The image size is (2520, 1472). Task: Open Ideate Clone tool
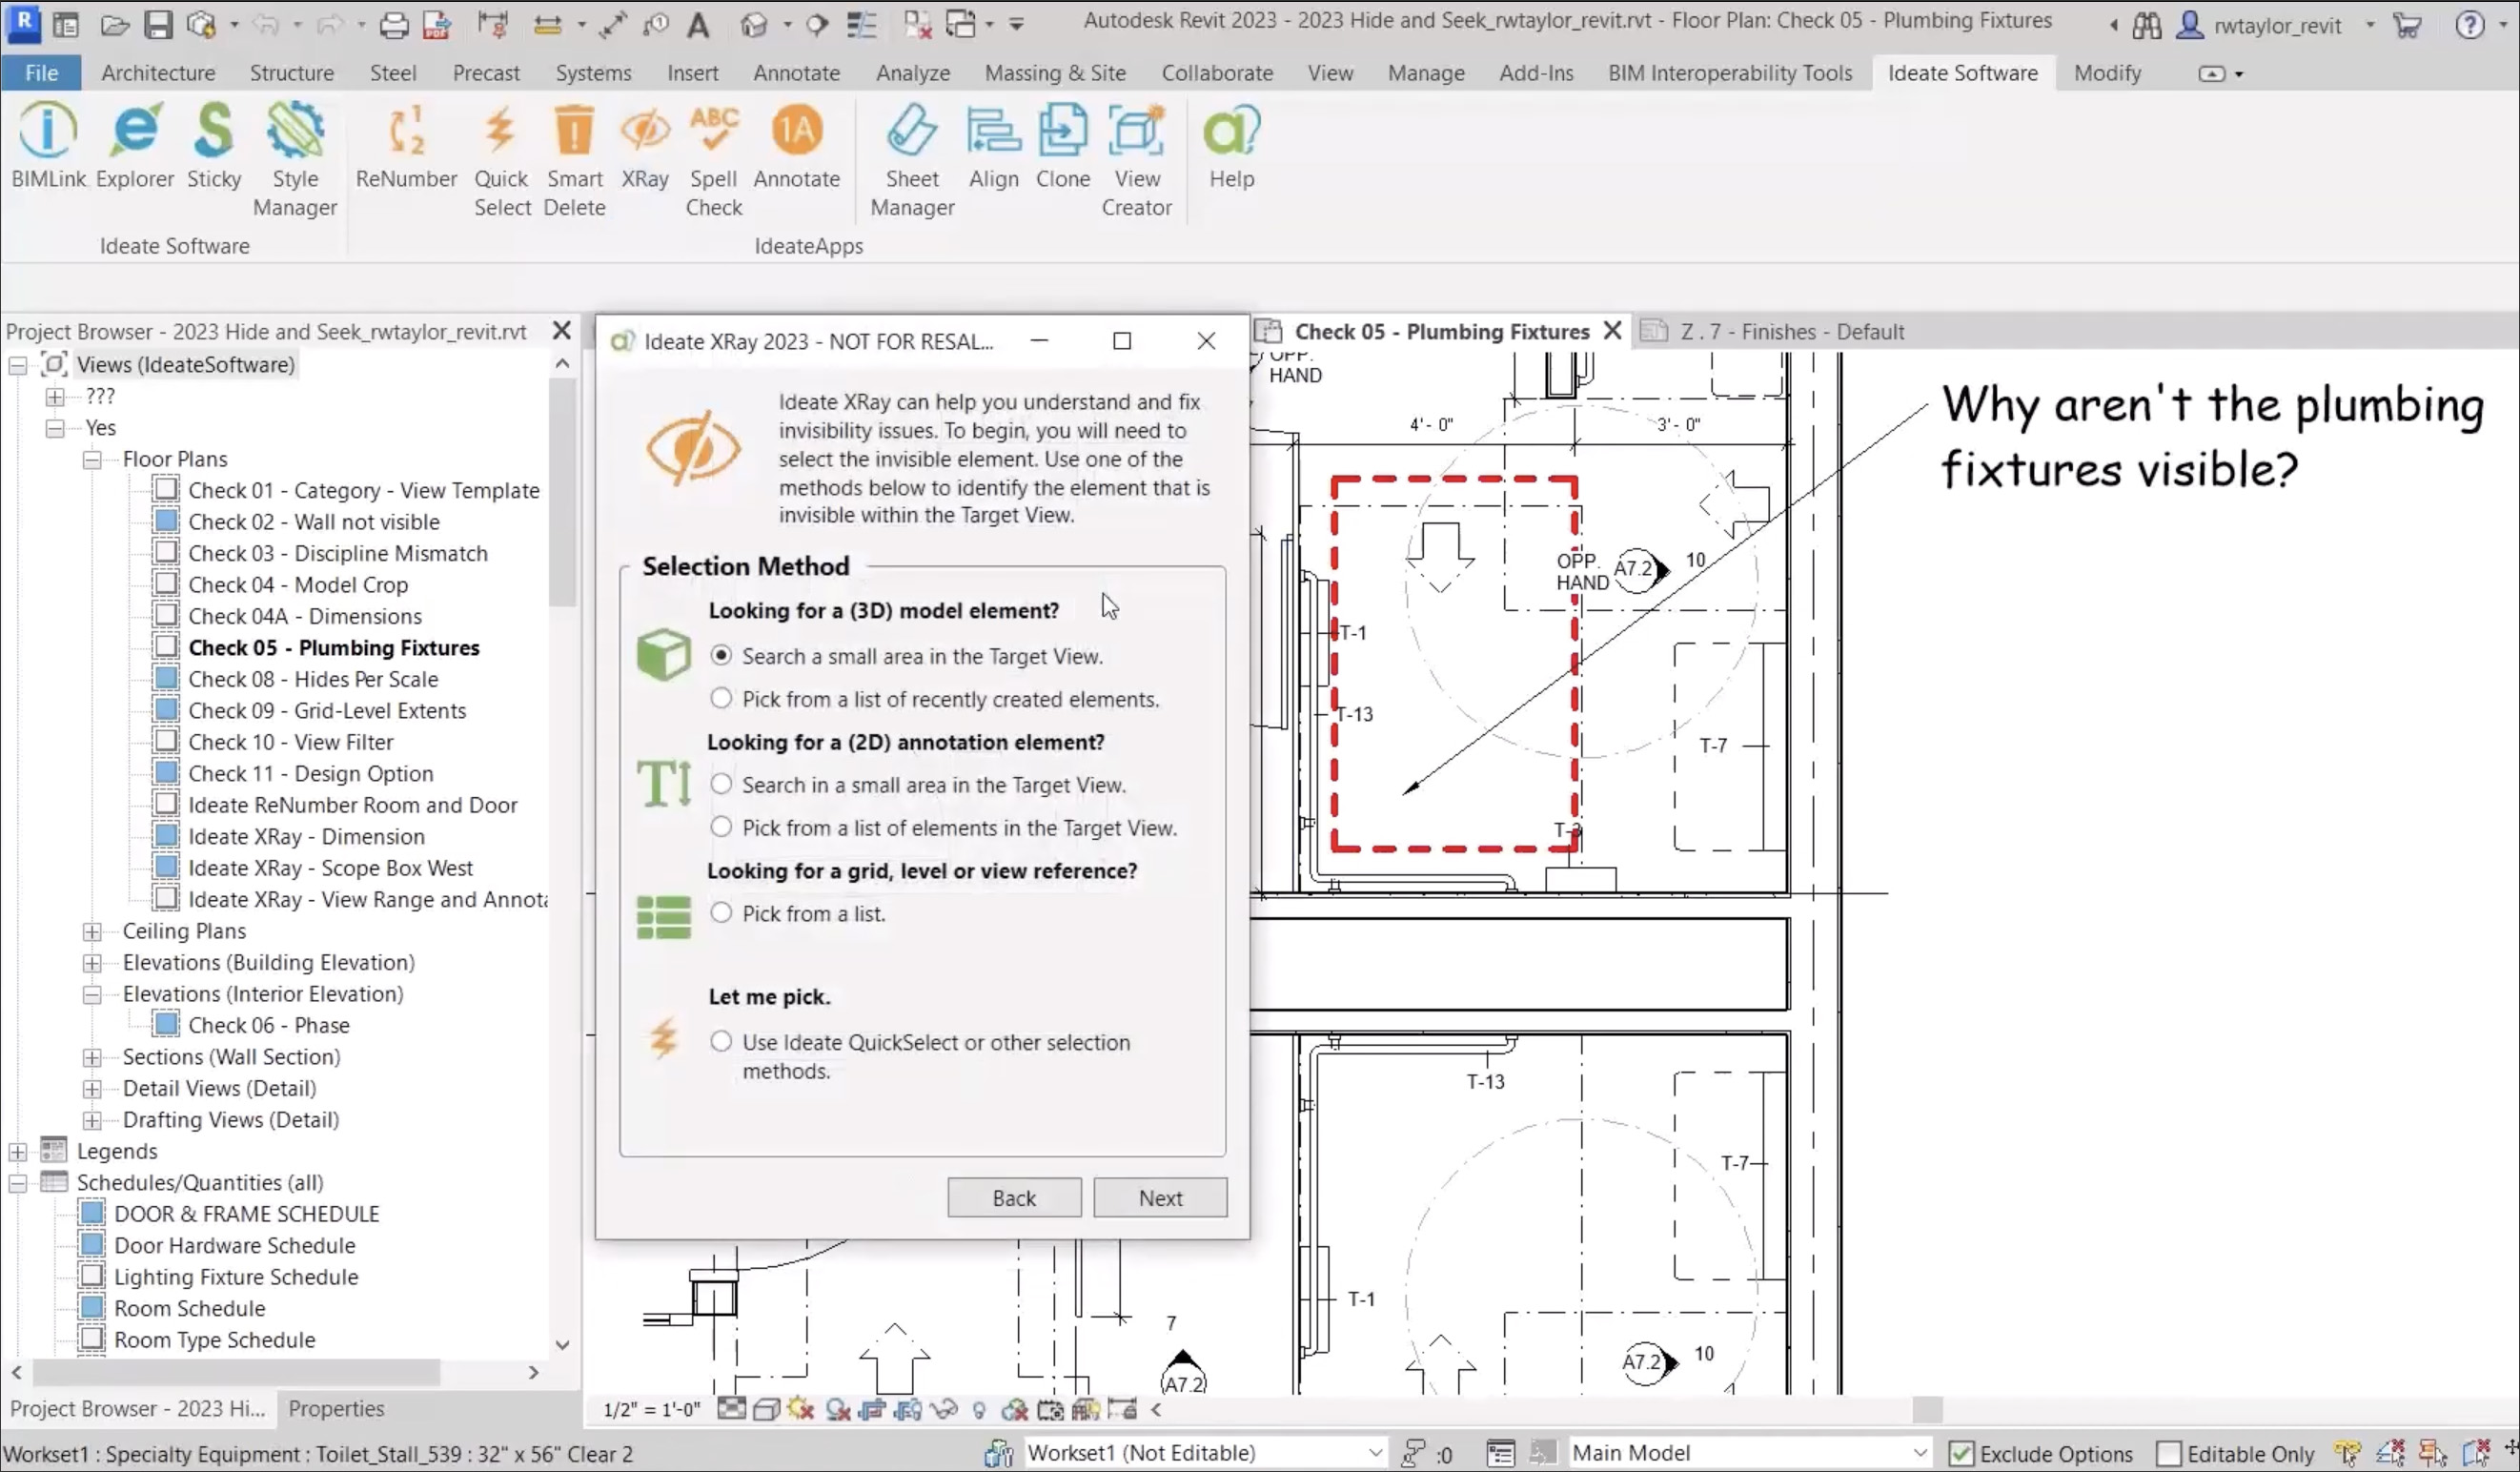1063,146
